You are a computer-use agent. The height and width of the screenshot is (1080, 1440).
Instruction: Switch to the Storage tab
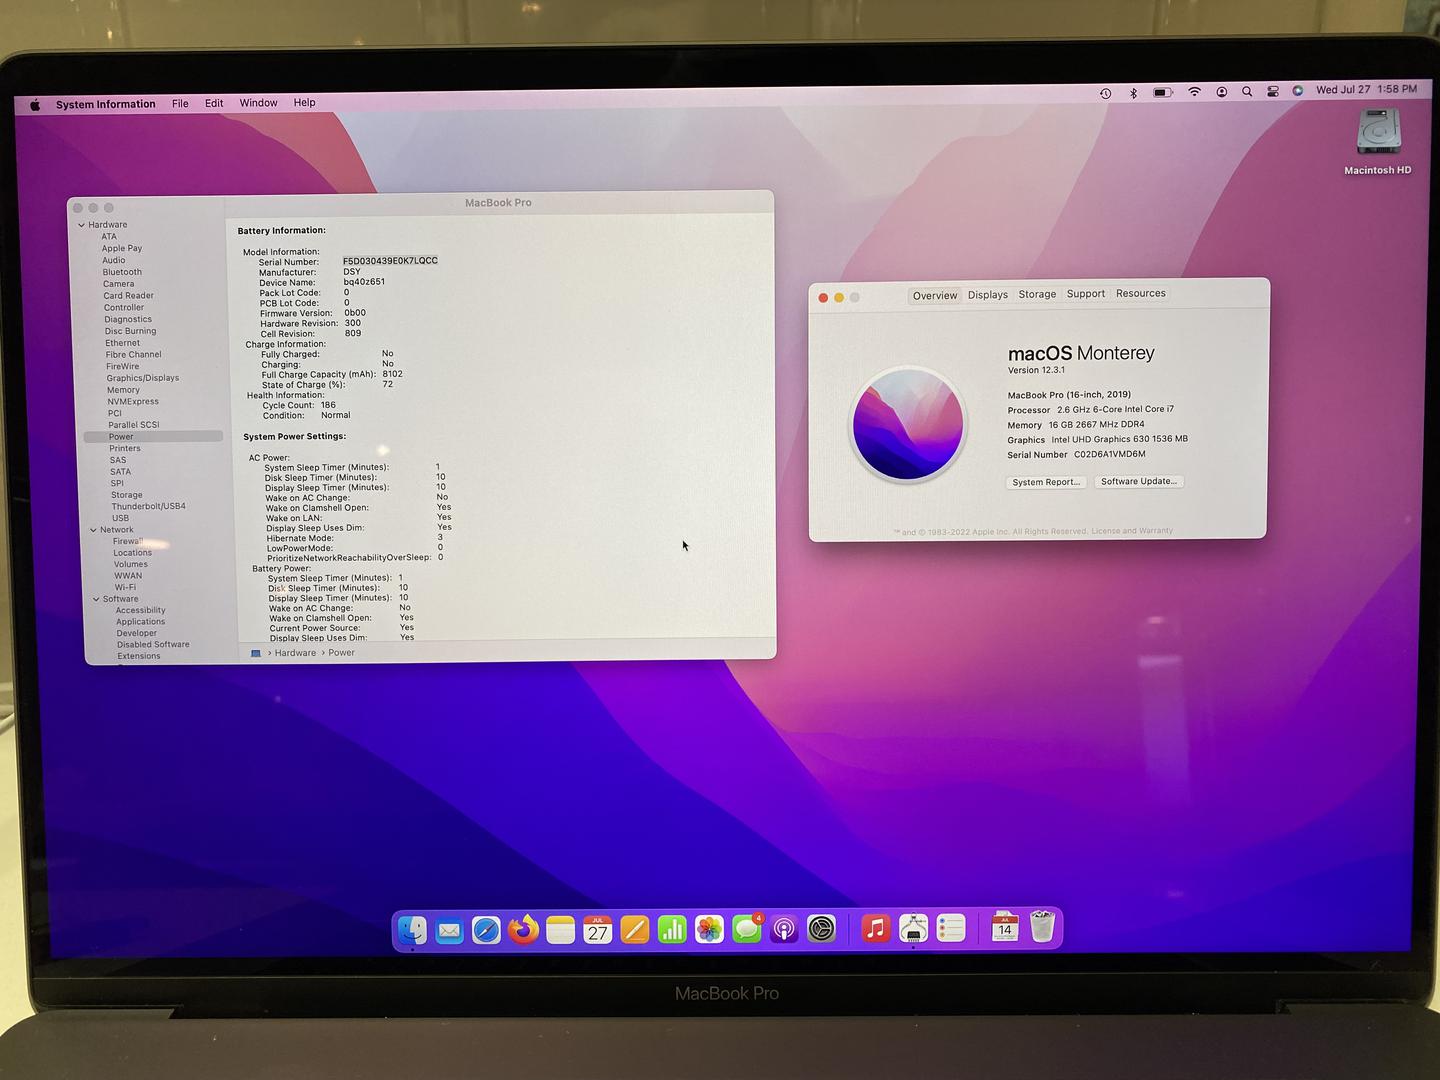(1037, 294)
